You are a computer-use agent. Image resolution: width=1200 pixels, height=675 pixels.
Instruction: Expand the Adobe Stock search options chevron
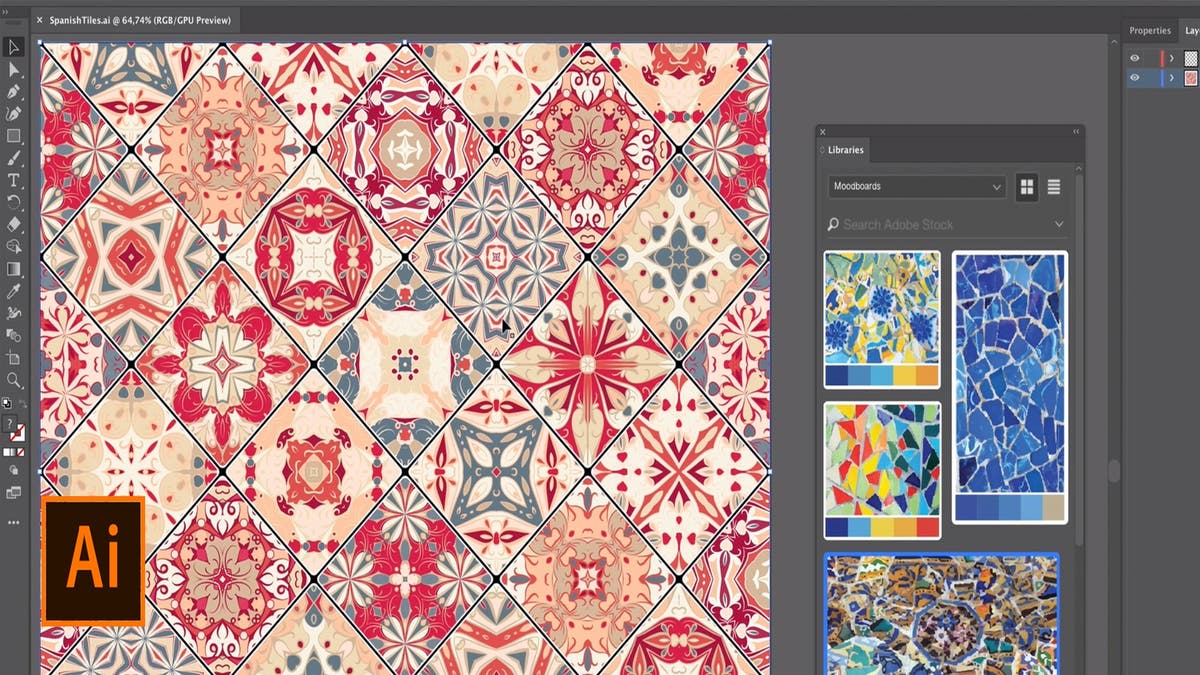(1059, 224)
